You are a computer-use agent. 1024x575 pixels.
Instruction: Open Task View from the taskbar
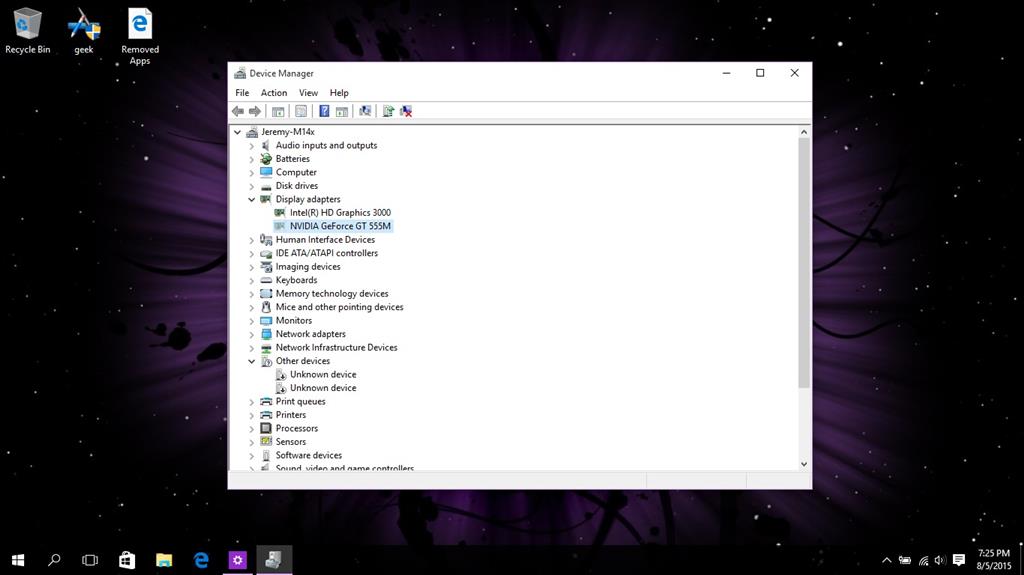pyautogui.click(x=90, y=560)
